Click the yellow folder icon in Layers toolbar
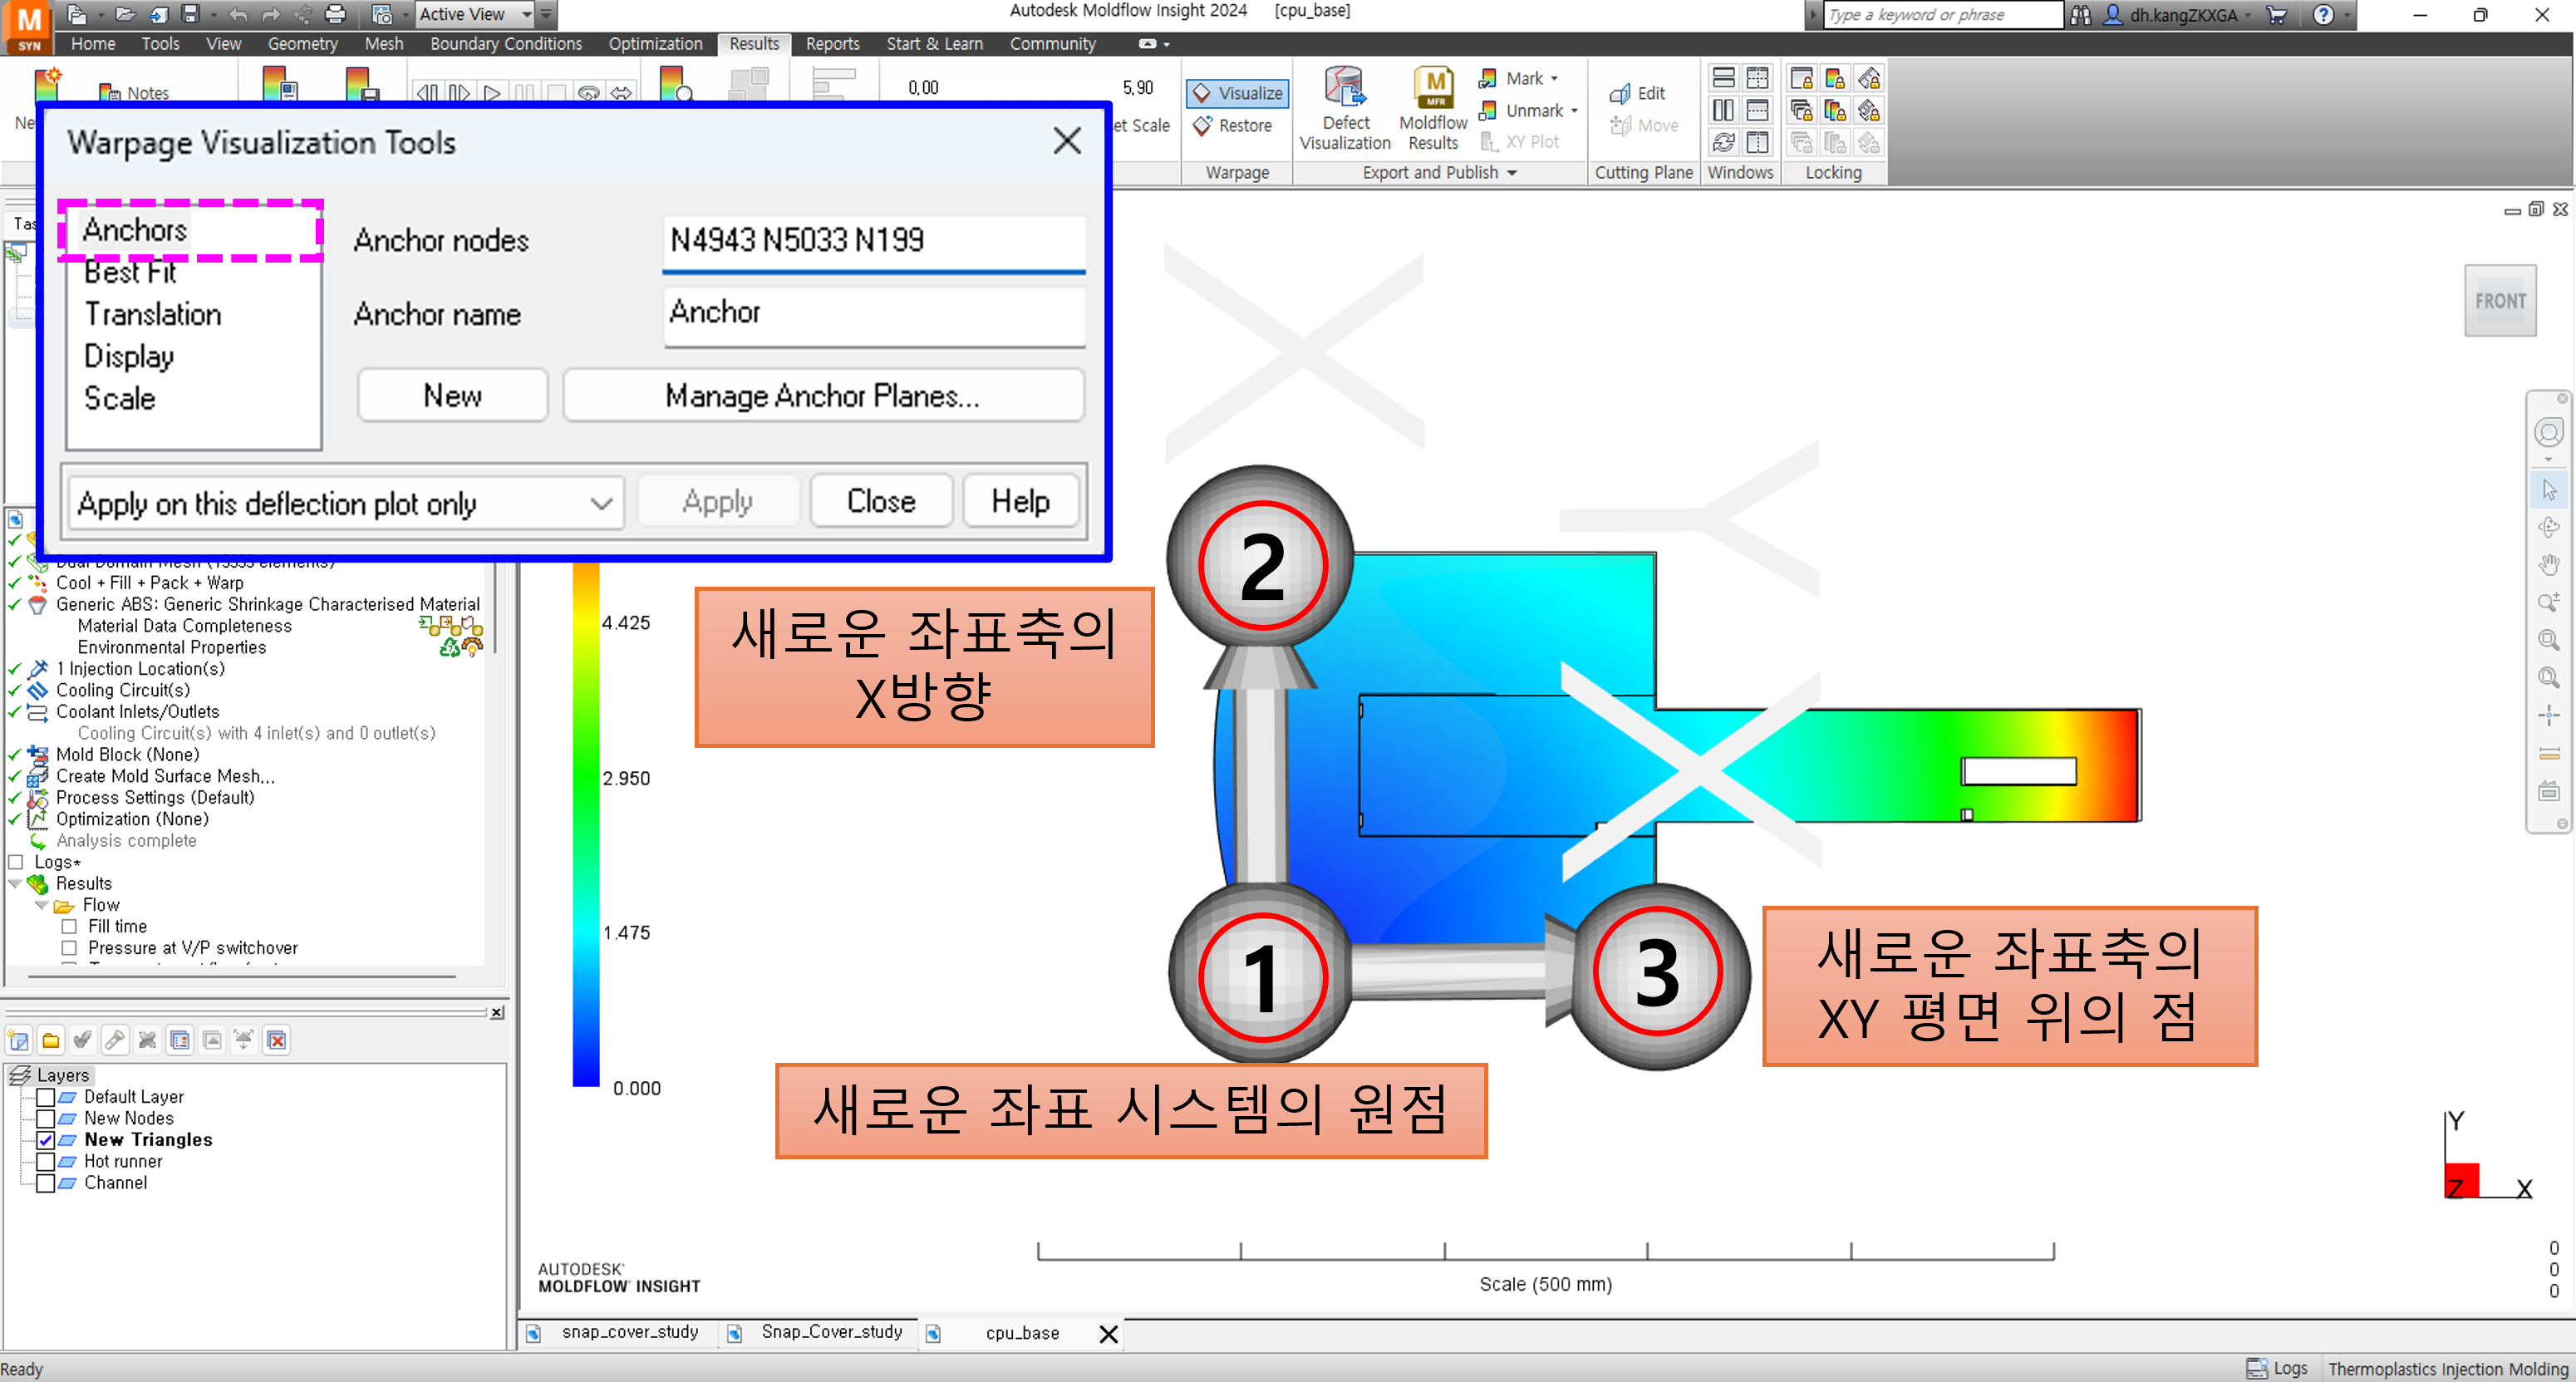This screenshot has height=1382, width=2576. (x=51, y=1040)
